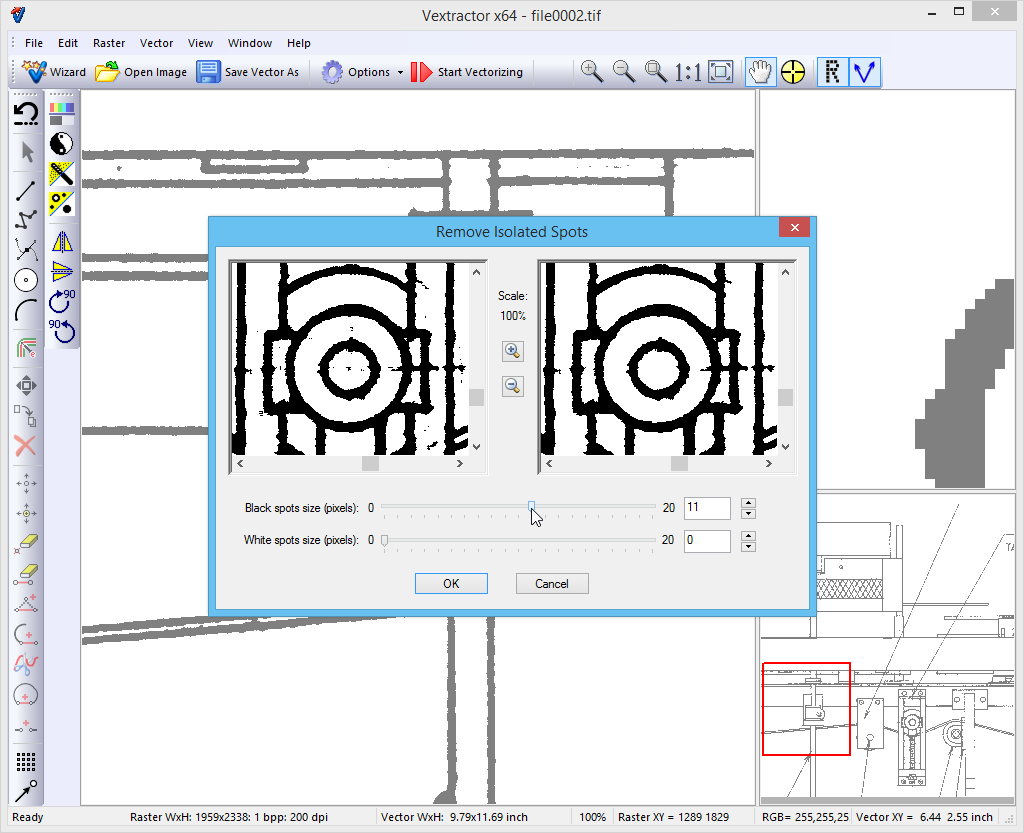Toggle the hand pan tool
The image size is (1024, 833).
pos(761,72)
